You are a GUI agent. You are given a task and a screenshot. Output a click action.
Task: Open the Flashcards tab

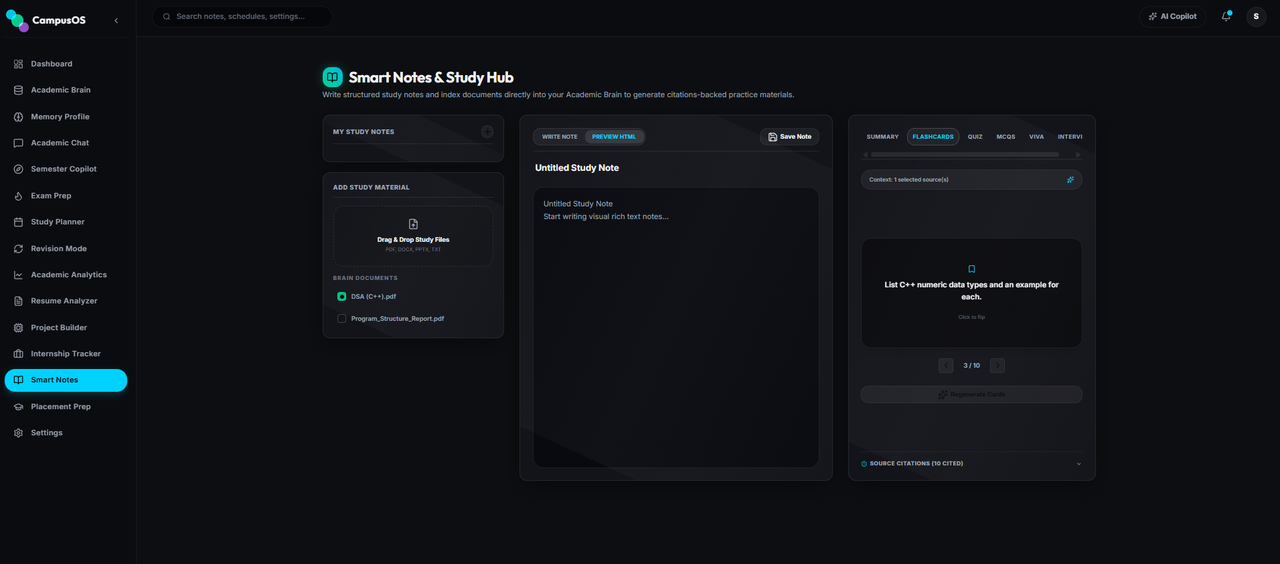[933, 137]
